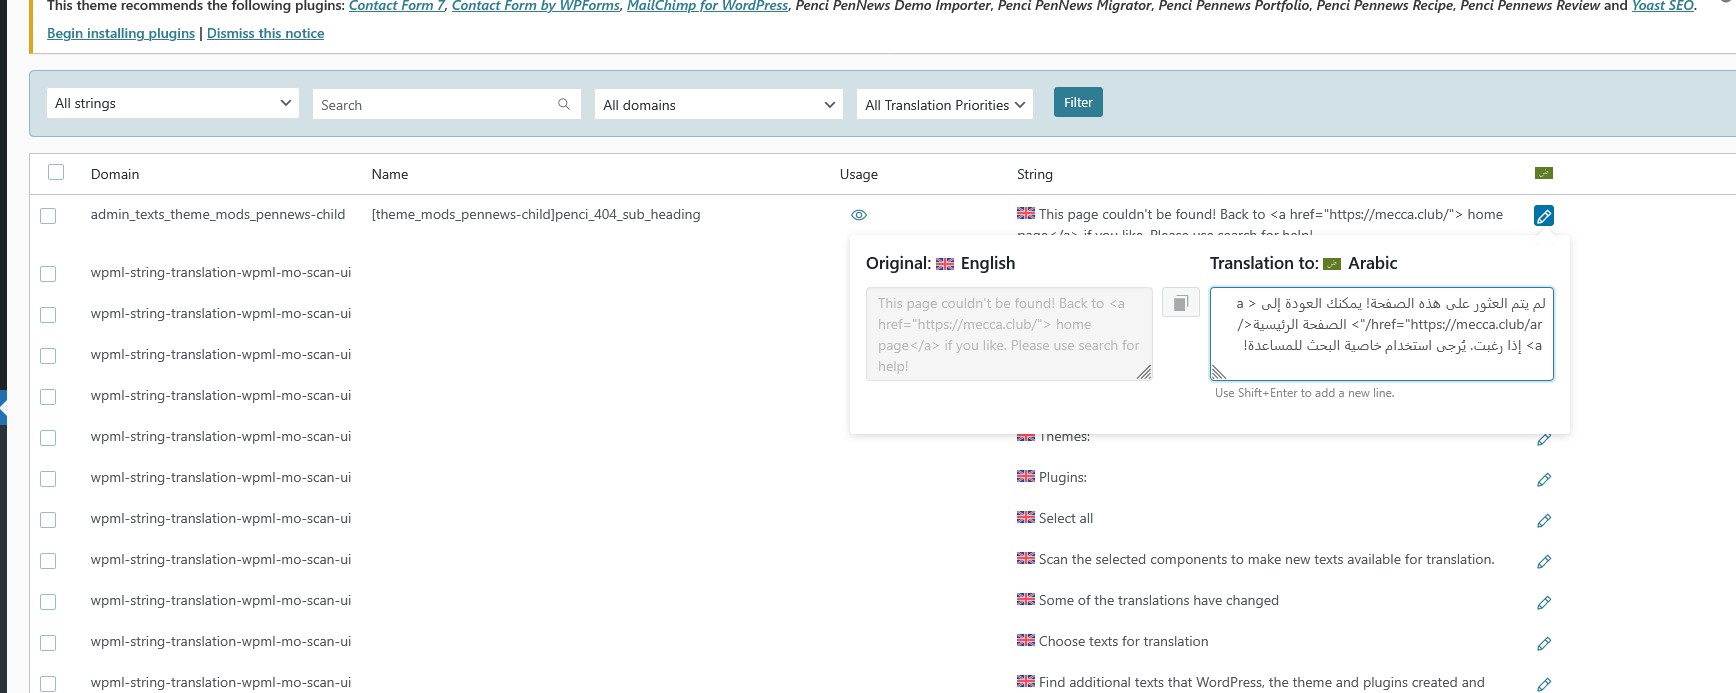Image resolution: width=1736 pixels, height=693 pixels.
Task: Click the Arabic flag column header
Action: (1543, 173)
